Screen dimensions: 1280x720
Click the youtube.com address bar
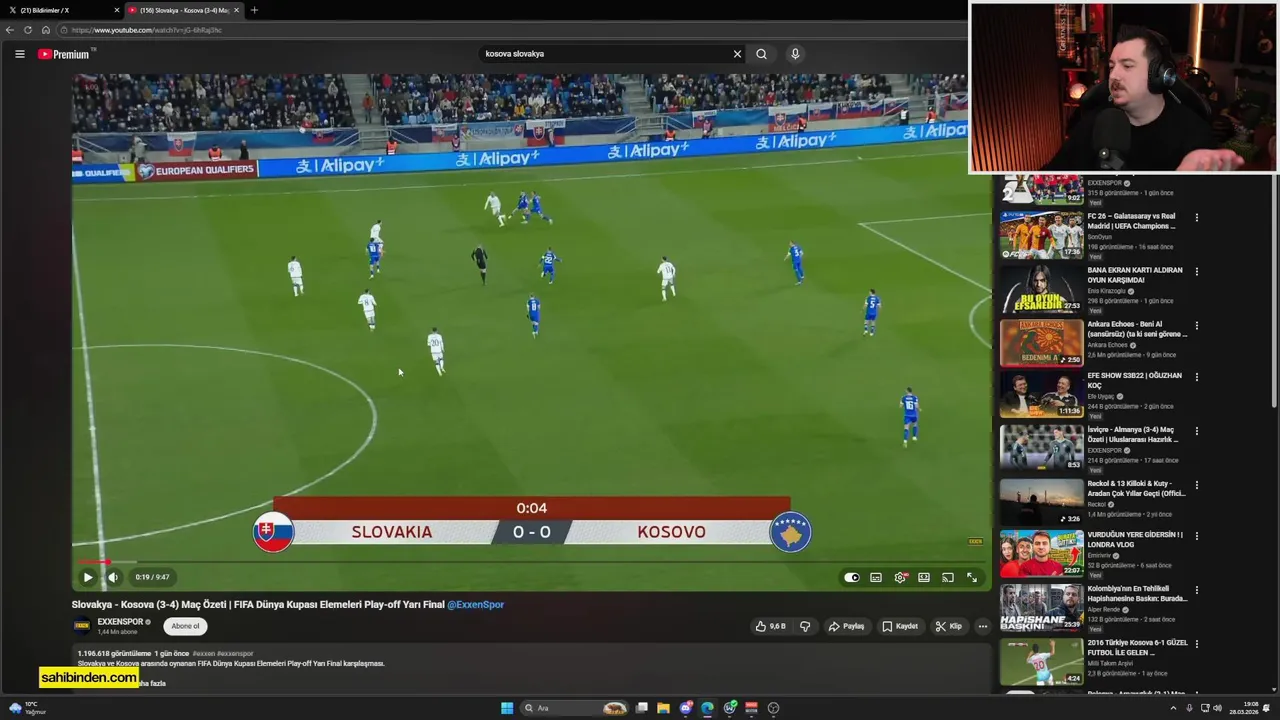pyautogui.click(x=510, y=30)
